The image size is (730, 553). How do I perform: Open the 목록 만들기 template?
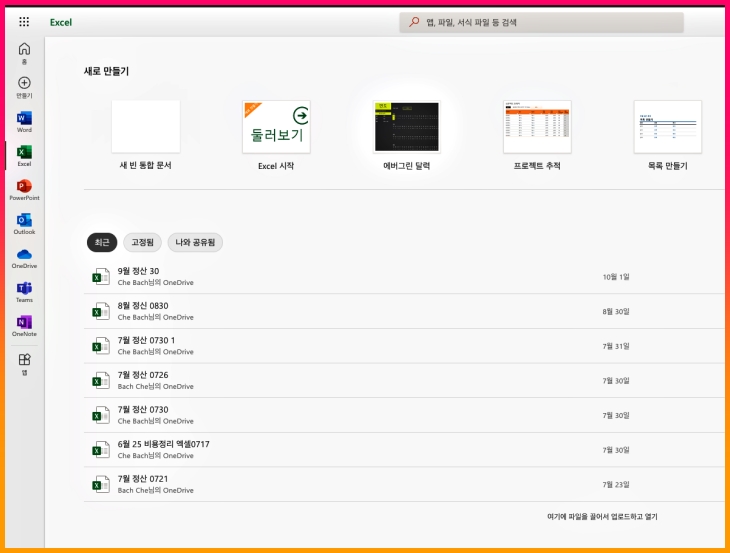click(x=668, y=127)
